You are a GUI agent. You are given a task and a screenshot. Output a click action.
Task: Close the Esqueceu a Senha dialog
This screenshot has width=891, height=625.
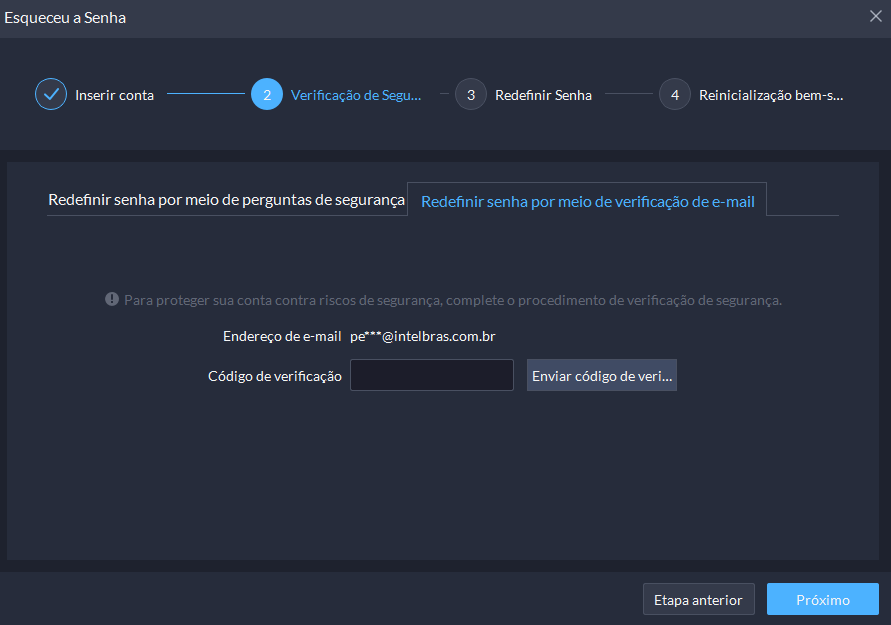[876, 16]
